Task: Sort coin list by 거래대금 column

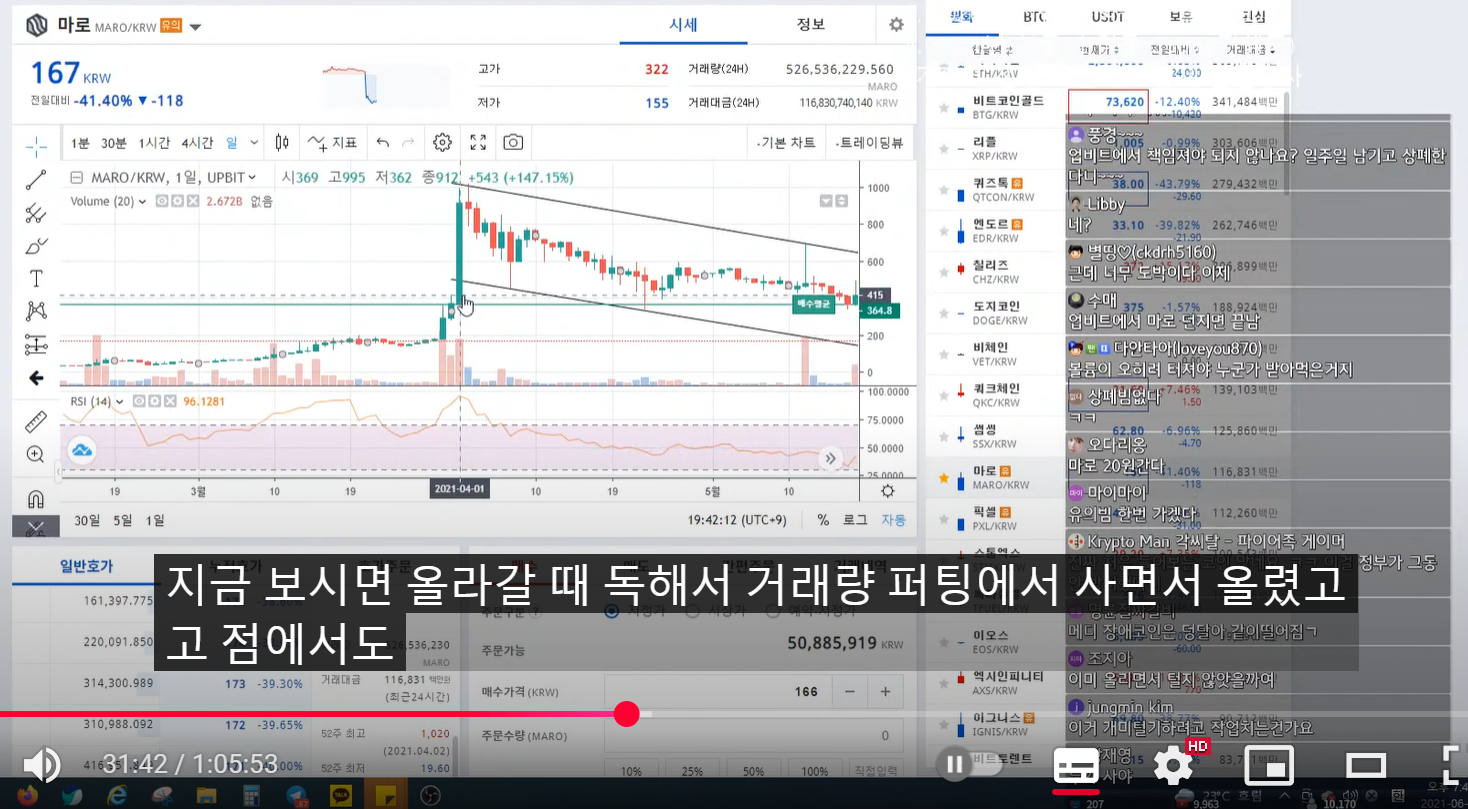Action: (1250, 49)
